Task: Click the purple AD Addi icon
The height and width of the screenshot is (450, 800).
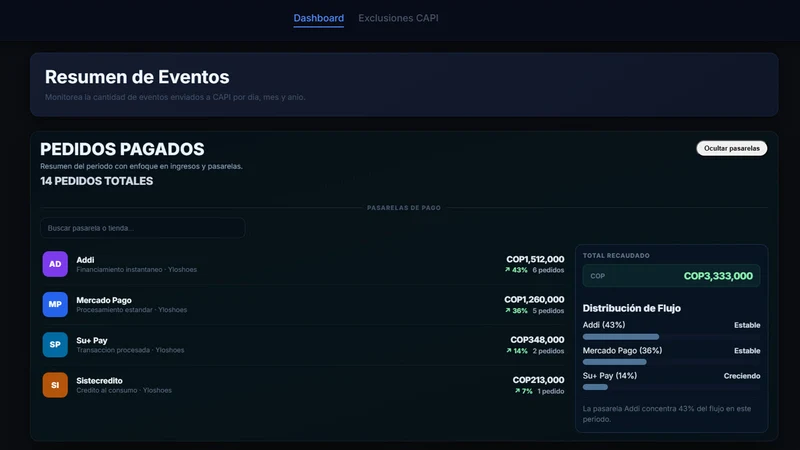Action: click(55, 264)
